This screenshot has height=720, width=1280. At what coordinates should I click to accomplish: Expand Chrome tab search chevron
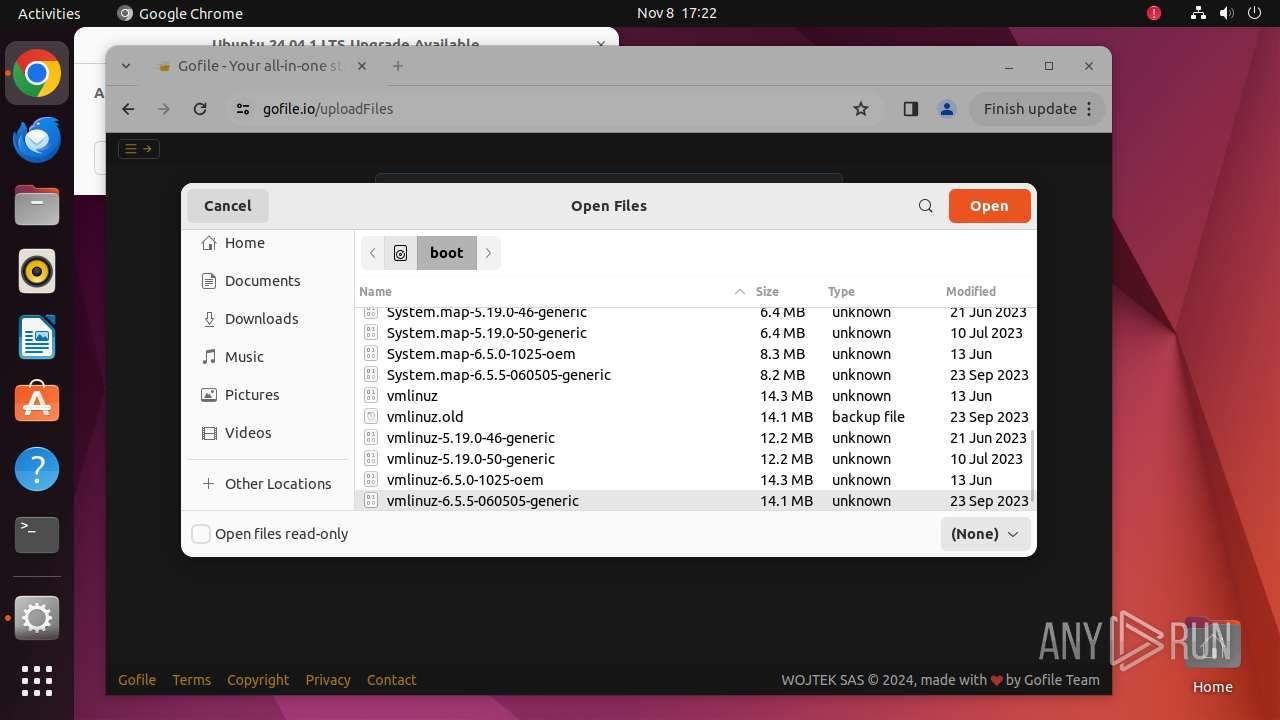(126, 66)
